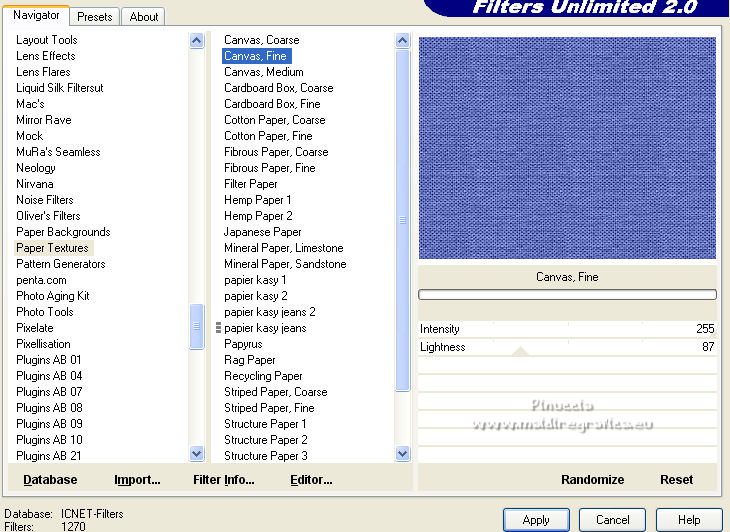Select Noise Filters category

pos(45,200)
